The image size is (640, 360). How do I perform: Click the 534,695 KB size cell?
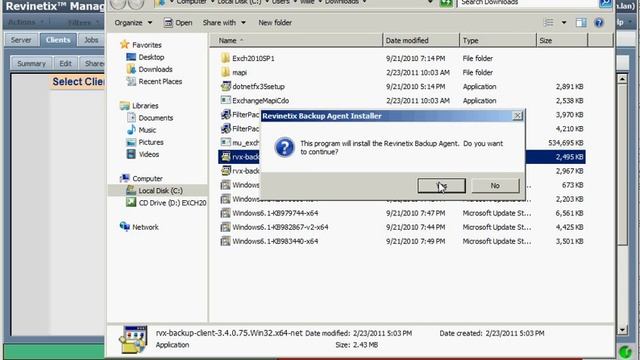point(566,143)
